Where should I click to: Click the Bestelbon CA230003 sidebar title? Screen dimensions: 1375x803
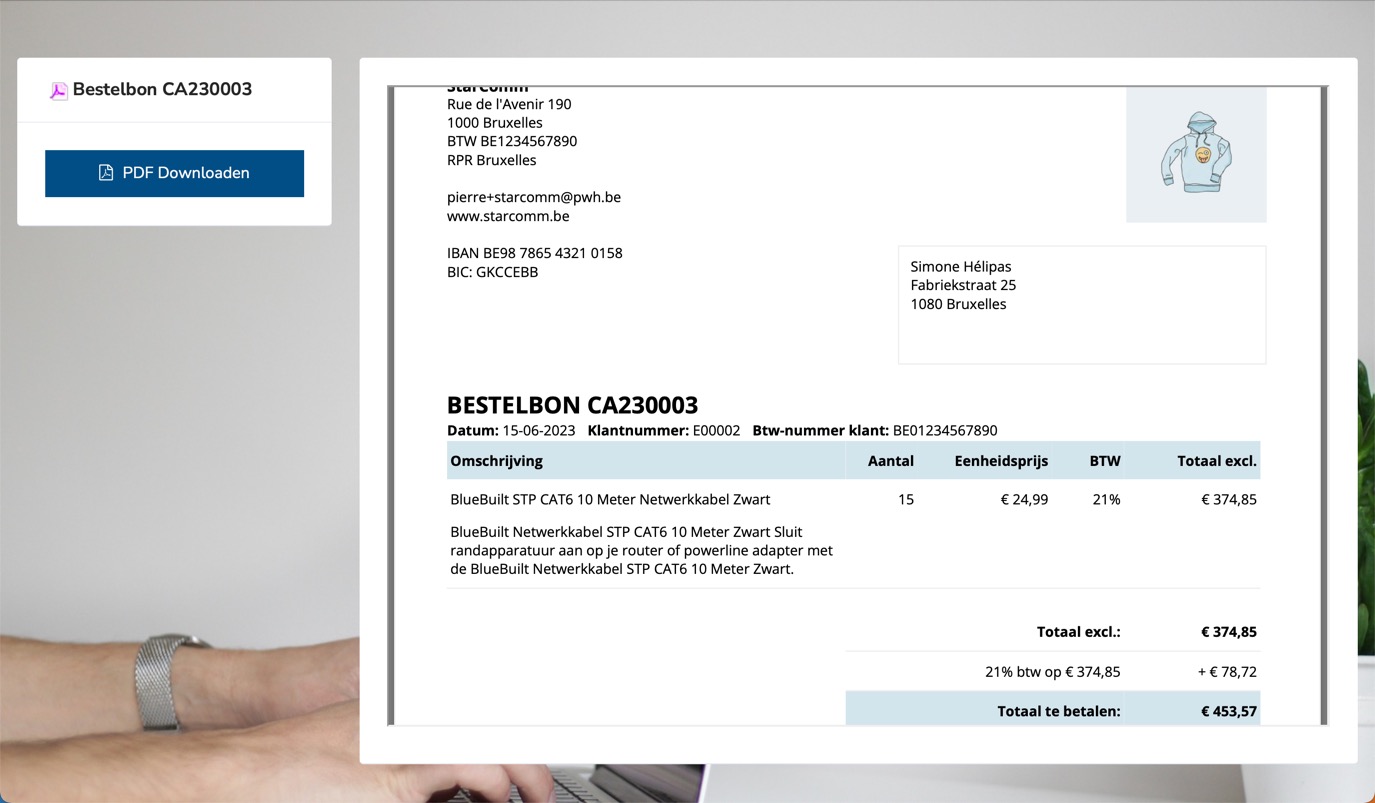pyautogui.click(x=162, y=89)
